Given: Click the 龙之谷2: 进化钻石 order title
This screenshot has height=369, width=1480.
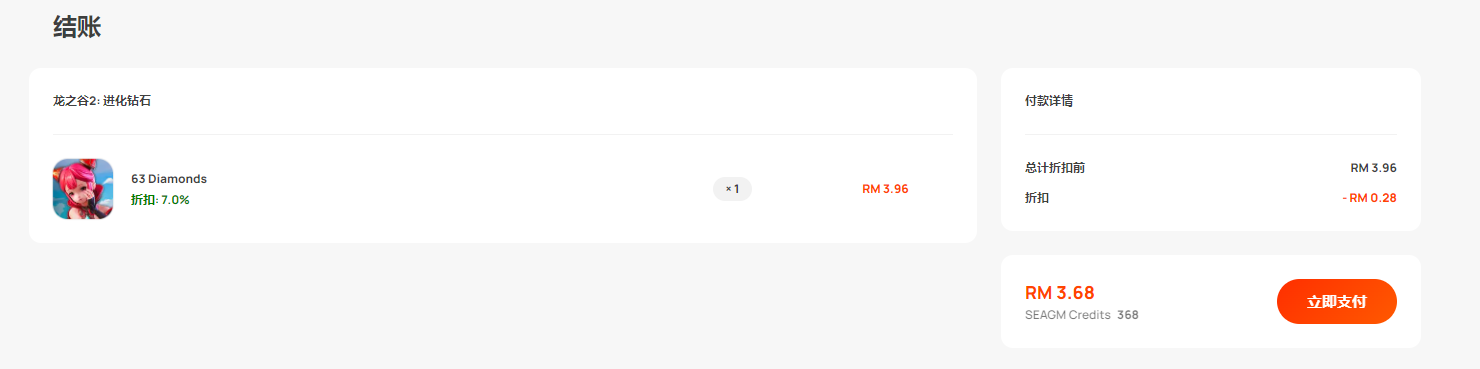Looking at the screenshot, I should tap(102, 101).
